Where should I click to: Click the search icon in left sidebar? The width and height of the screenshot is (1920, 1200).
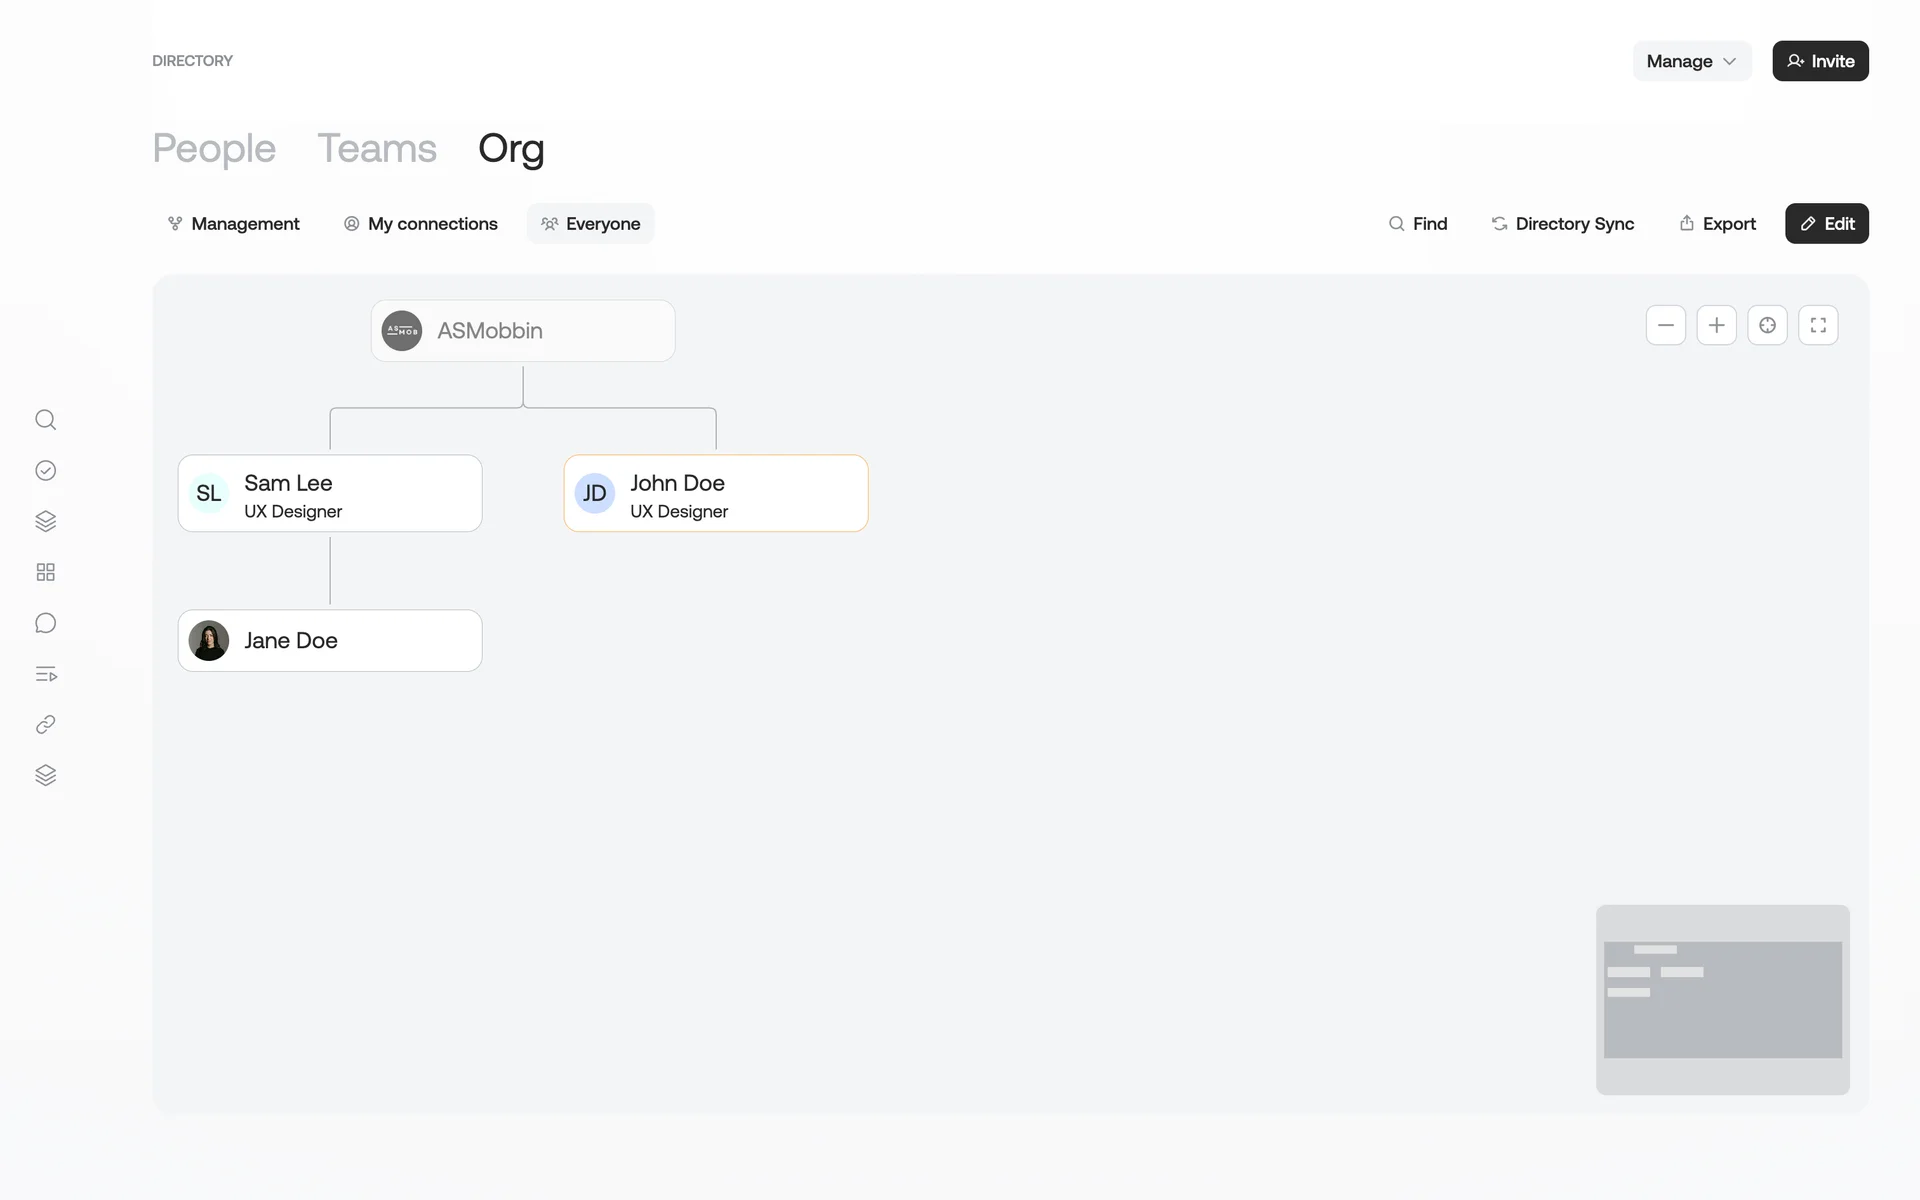click(x=45, y=420)
